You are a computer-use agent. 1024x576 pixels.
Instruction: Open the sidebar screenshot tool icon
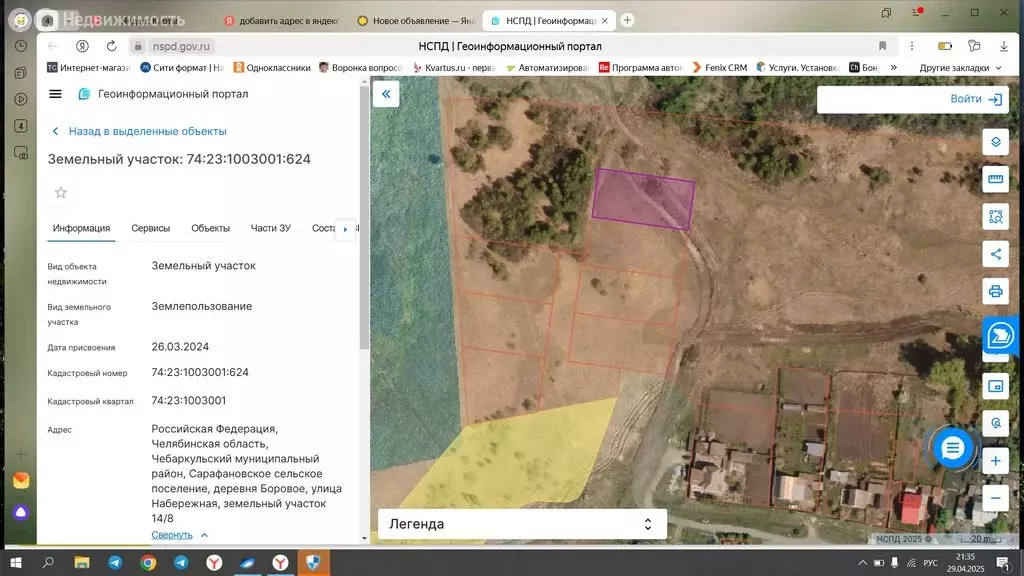coord(21,153)
